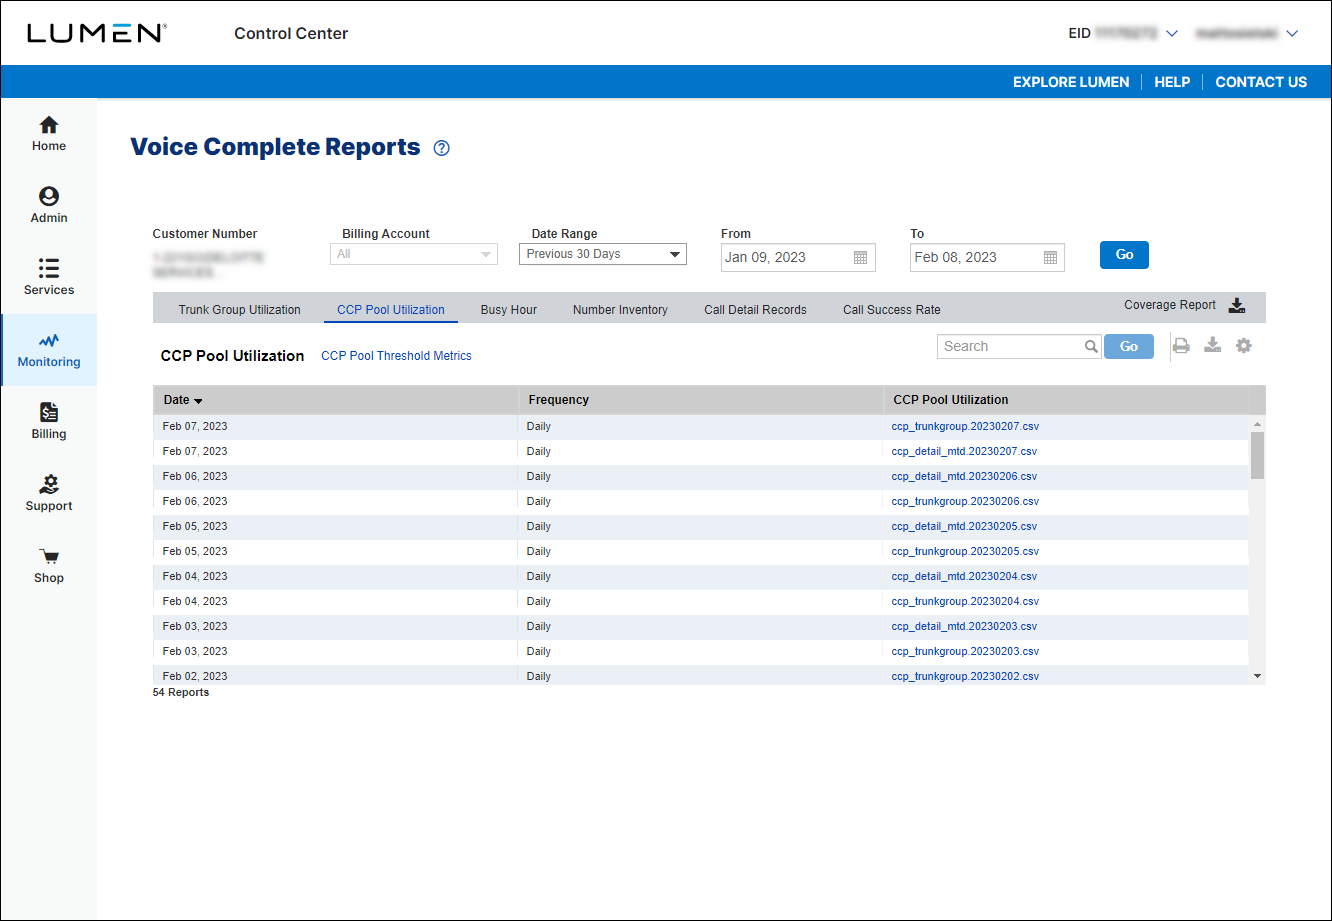This screenshot has height=921, width=1332.
Task: Sort by Date column arrow
Action: [198, 401]
